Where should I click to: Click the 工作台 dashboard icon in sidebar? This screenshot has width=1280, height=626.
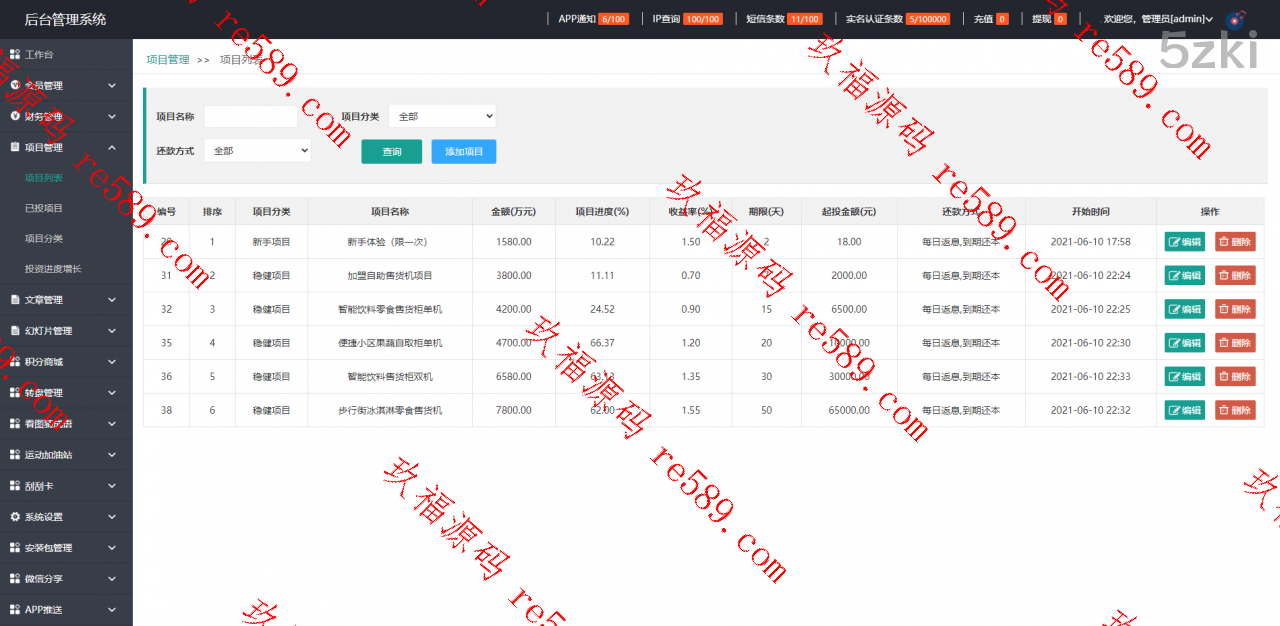point(15,54)
